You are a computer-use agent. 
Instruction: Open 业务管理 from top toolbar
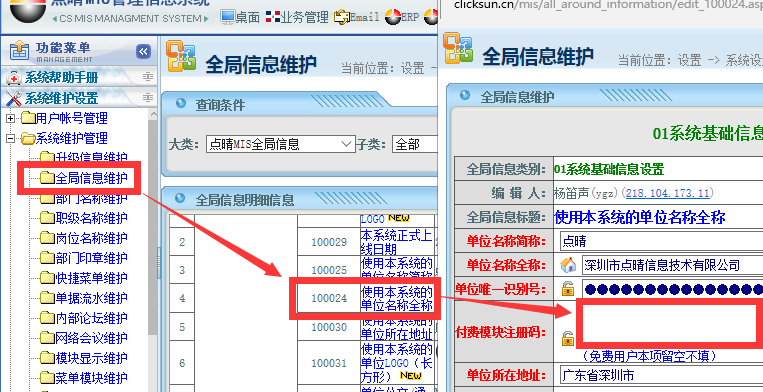(297, 18)
